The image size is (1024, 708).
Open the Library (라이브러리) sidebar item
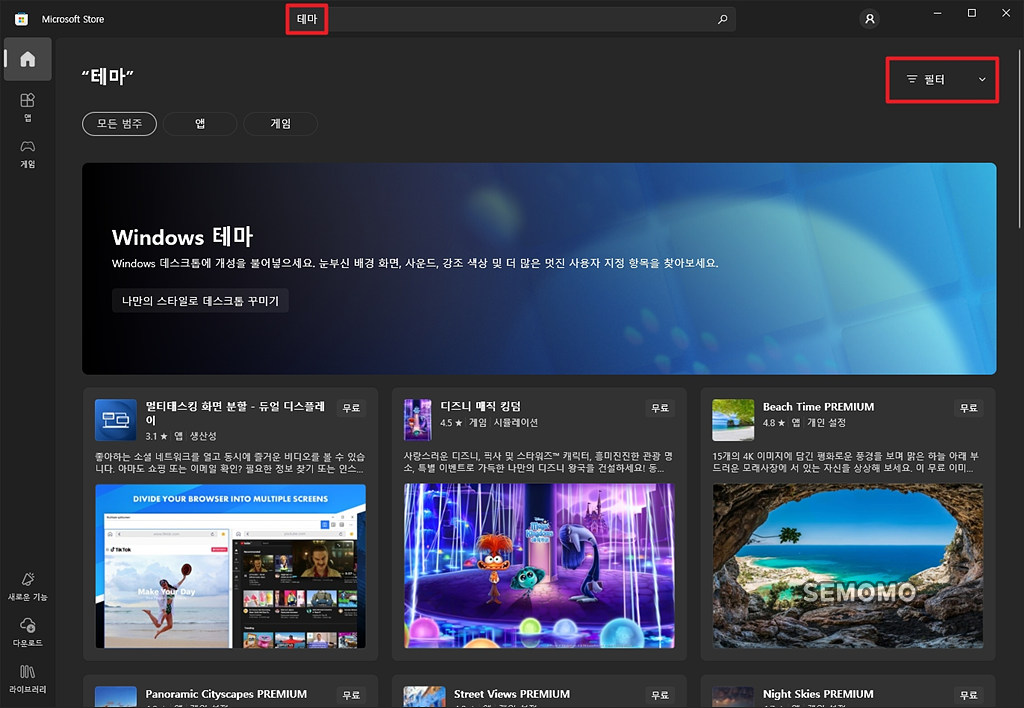(27, 679)
